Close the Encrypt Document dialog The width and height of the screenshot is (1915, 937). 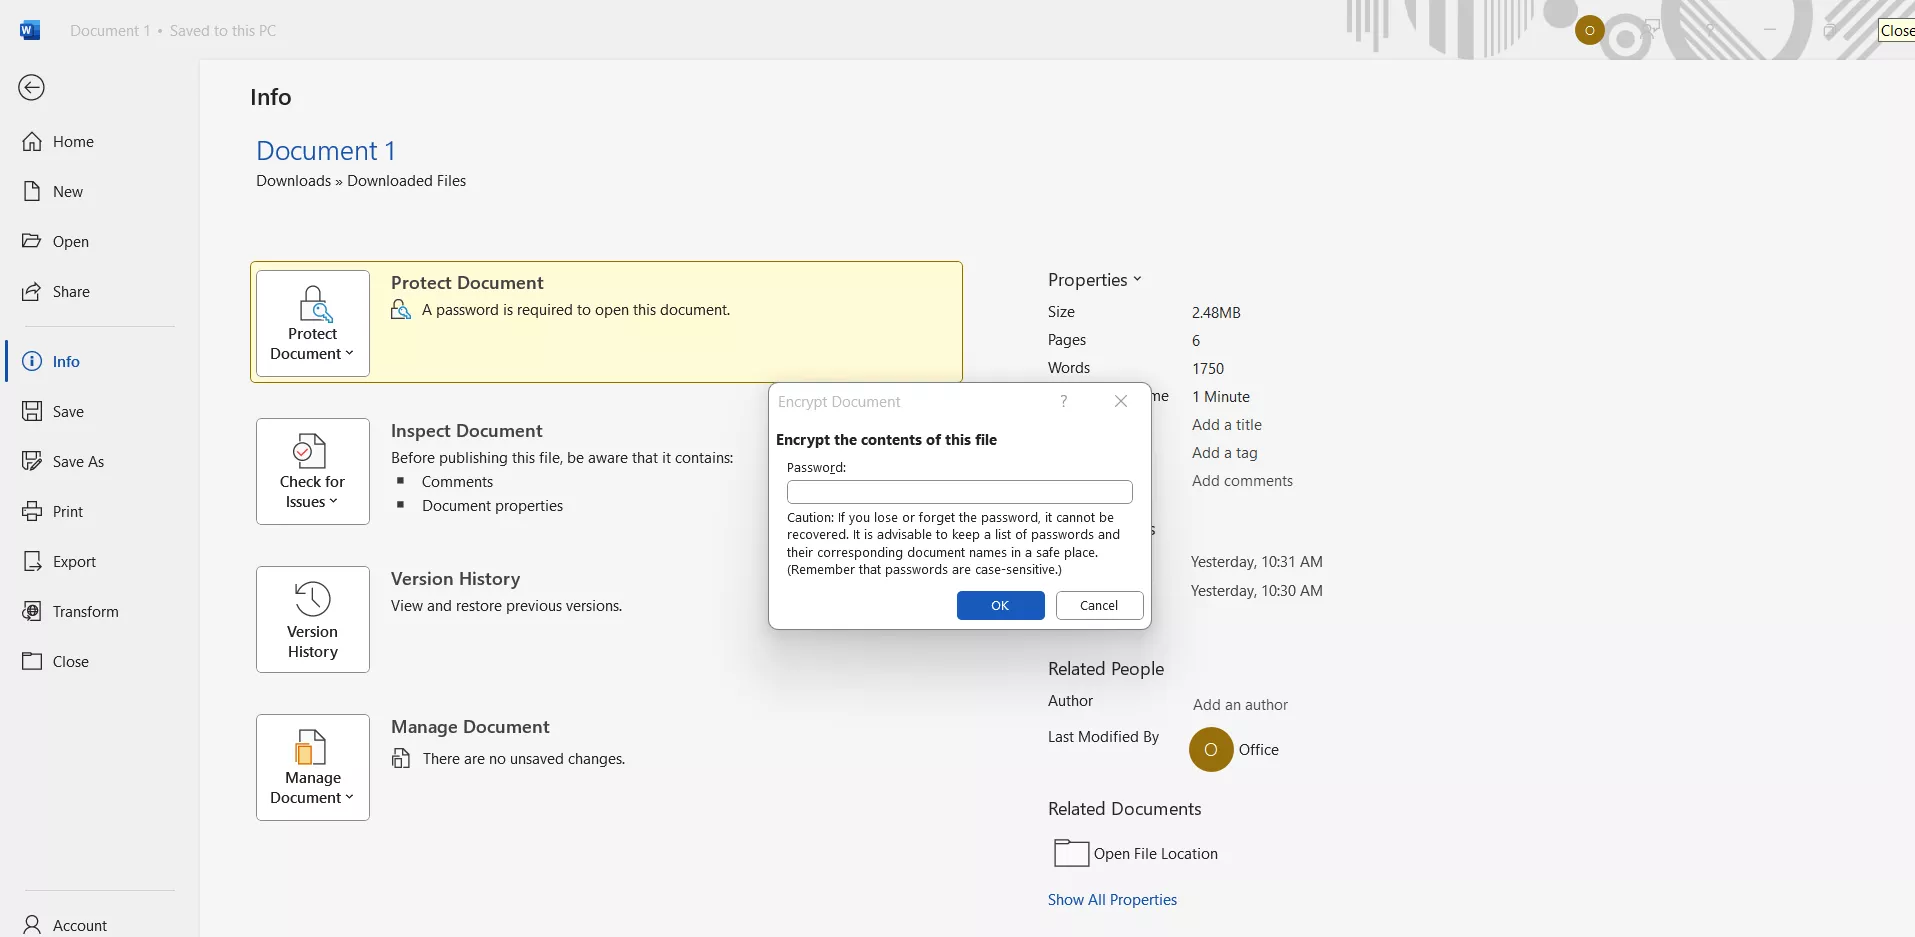(1121, 402)
